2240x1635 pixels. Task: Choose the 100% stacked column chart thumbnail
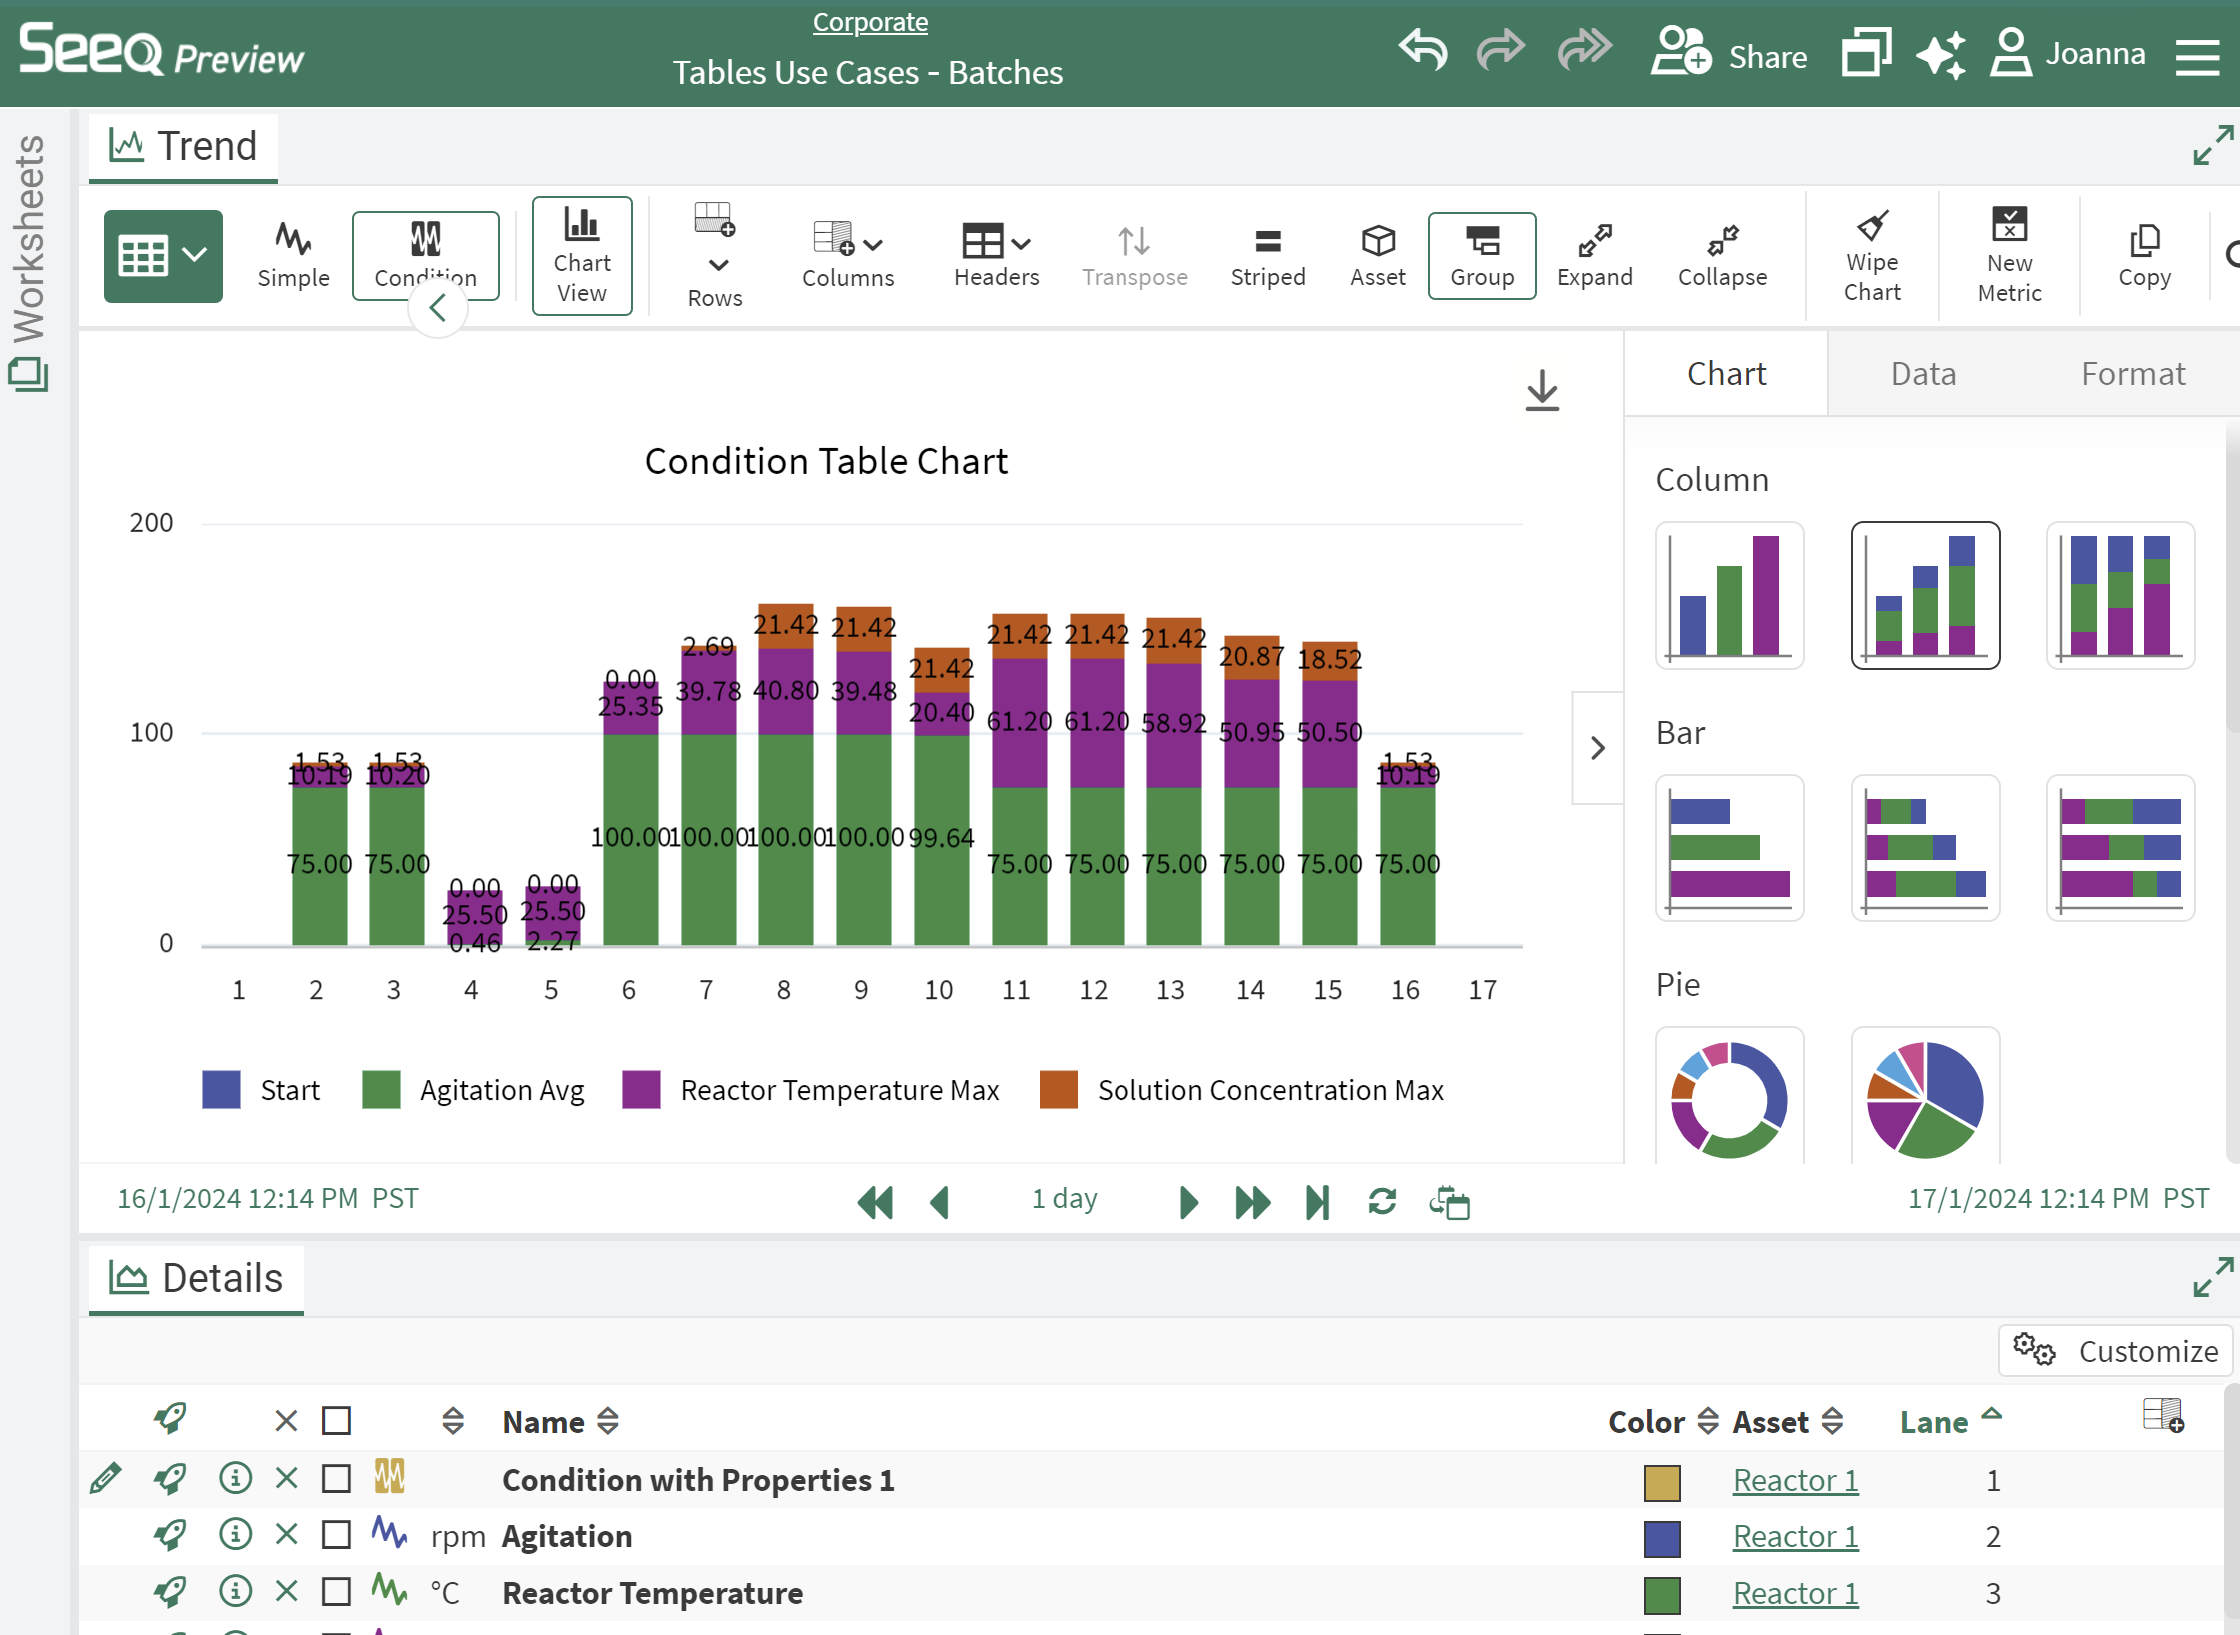coord(2120,595)
